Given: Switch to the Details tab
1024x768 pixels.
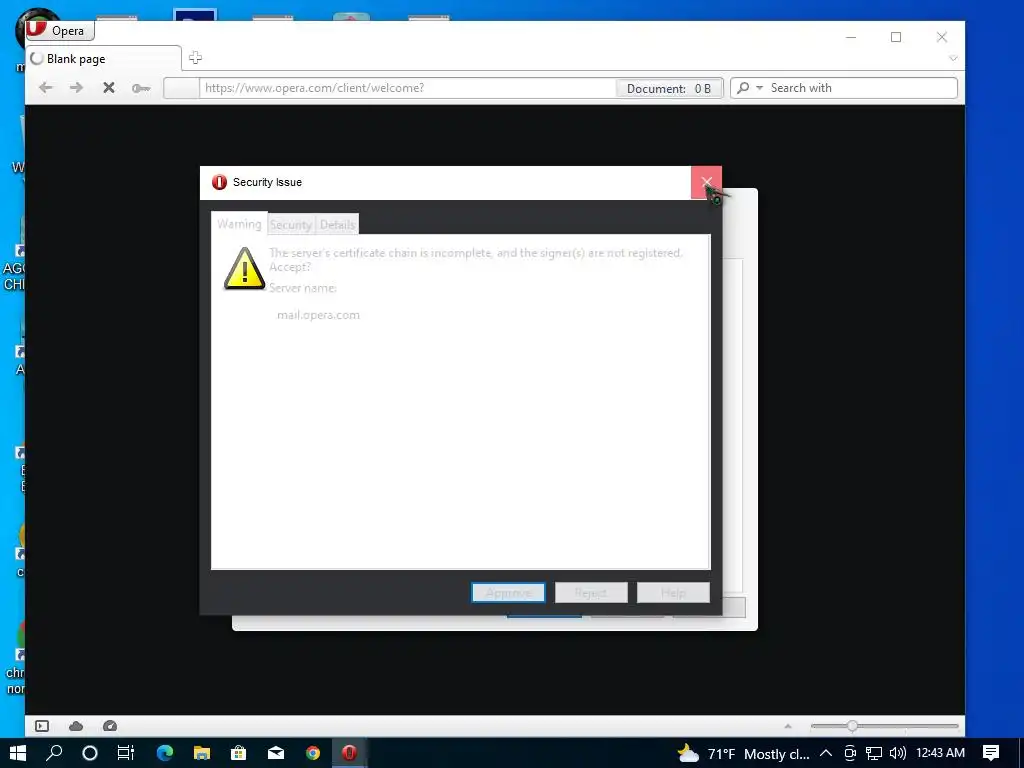Looking at the screenshot, I should click(337, 225).
